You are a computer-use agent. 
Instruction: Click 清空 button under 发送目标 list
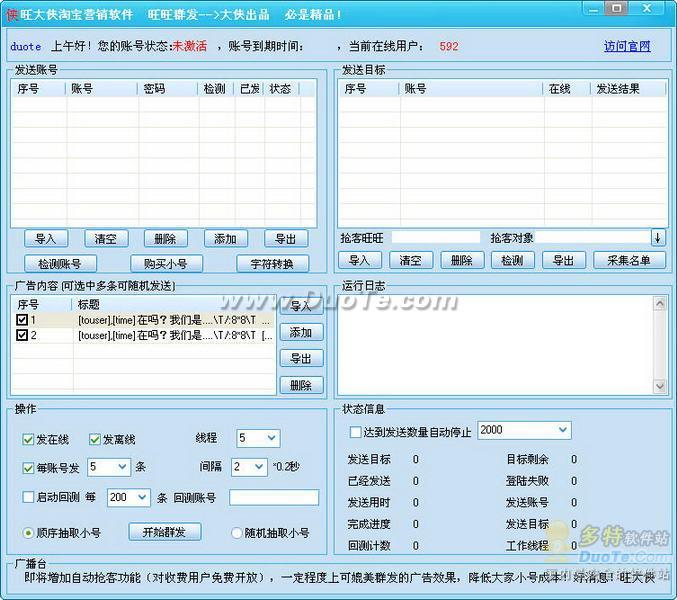tap(411, 260)
